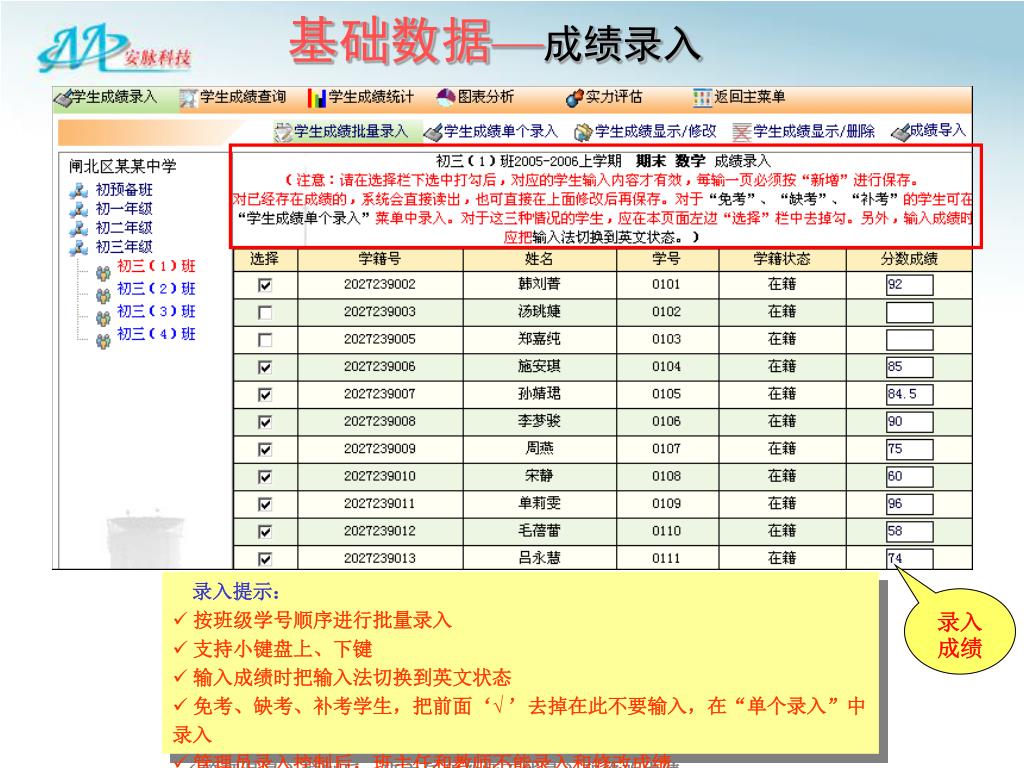Click the 成绩导入 icon

click(x=901, y=132)
